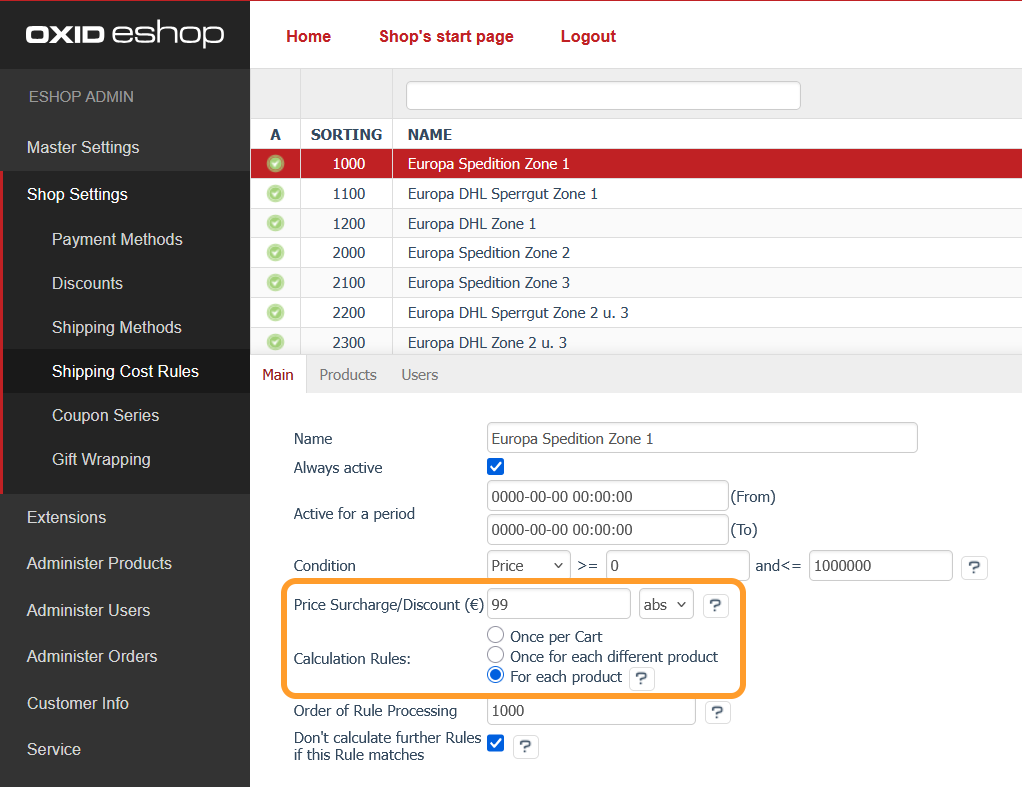The image size is (1022, 787).
Task: Switch to the Products tab
Action: tap(347, 375)
